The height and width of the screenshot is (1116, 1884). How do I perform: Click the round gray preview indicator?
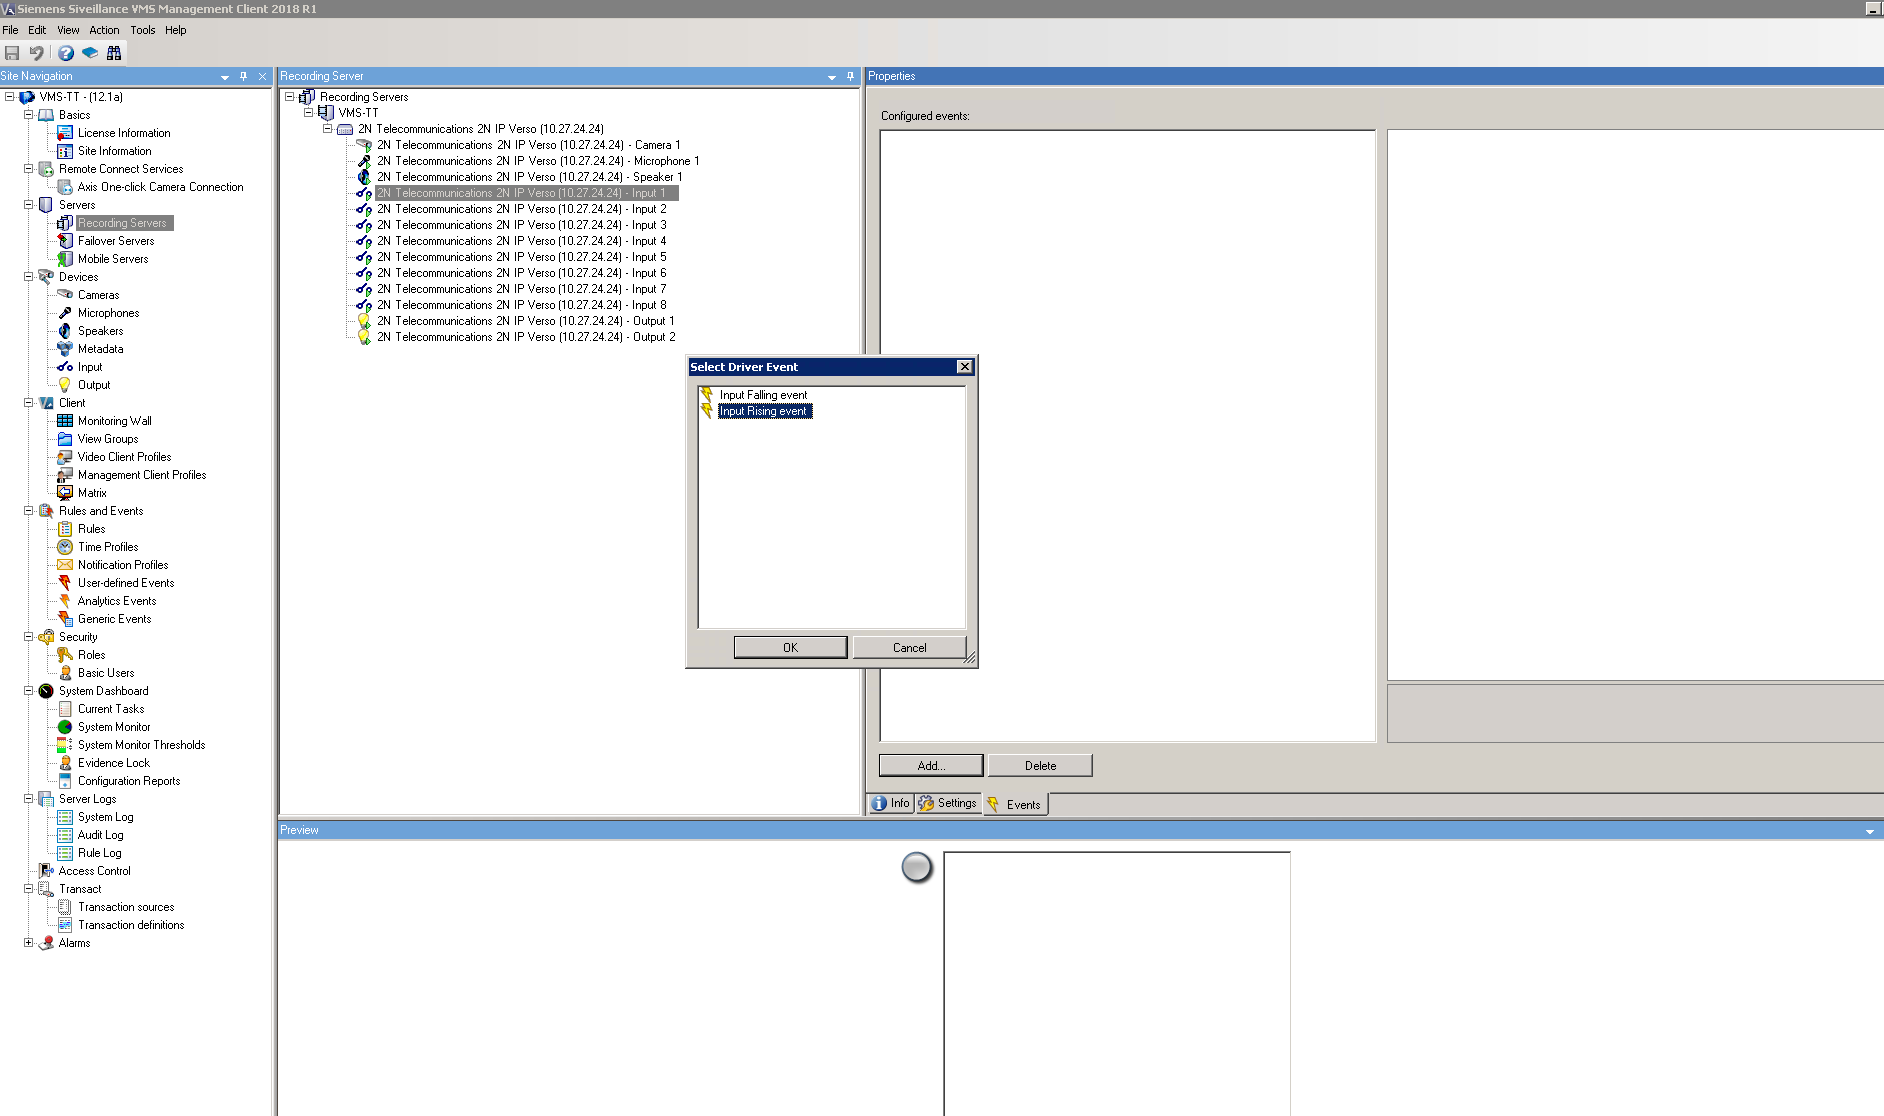916,867
